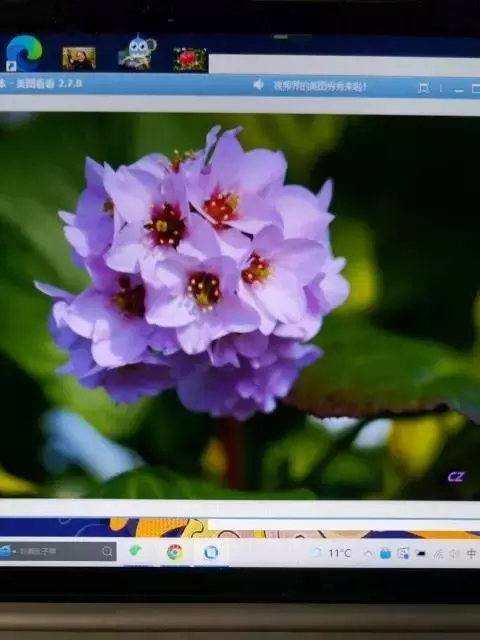This screenshot has height=640, width=480.
Task: Open the blue cartoon mascot desktop icon
Action: [x=137, y=52]
